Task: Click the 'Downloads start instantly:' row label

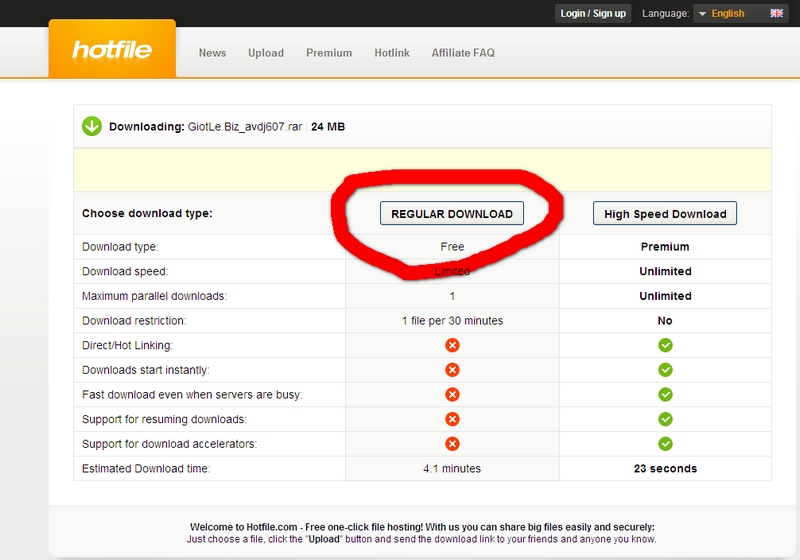Action: click(x=146, y=370)
